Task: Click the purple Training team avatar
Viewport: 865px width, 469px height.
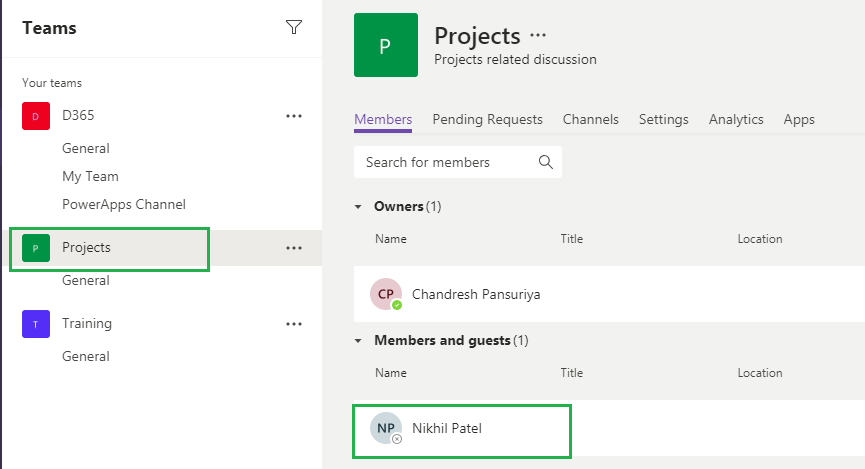Action: click(36, 324)
